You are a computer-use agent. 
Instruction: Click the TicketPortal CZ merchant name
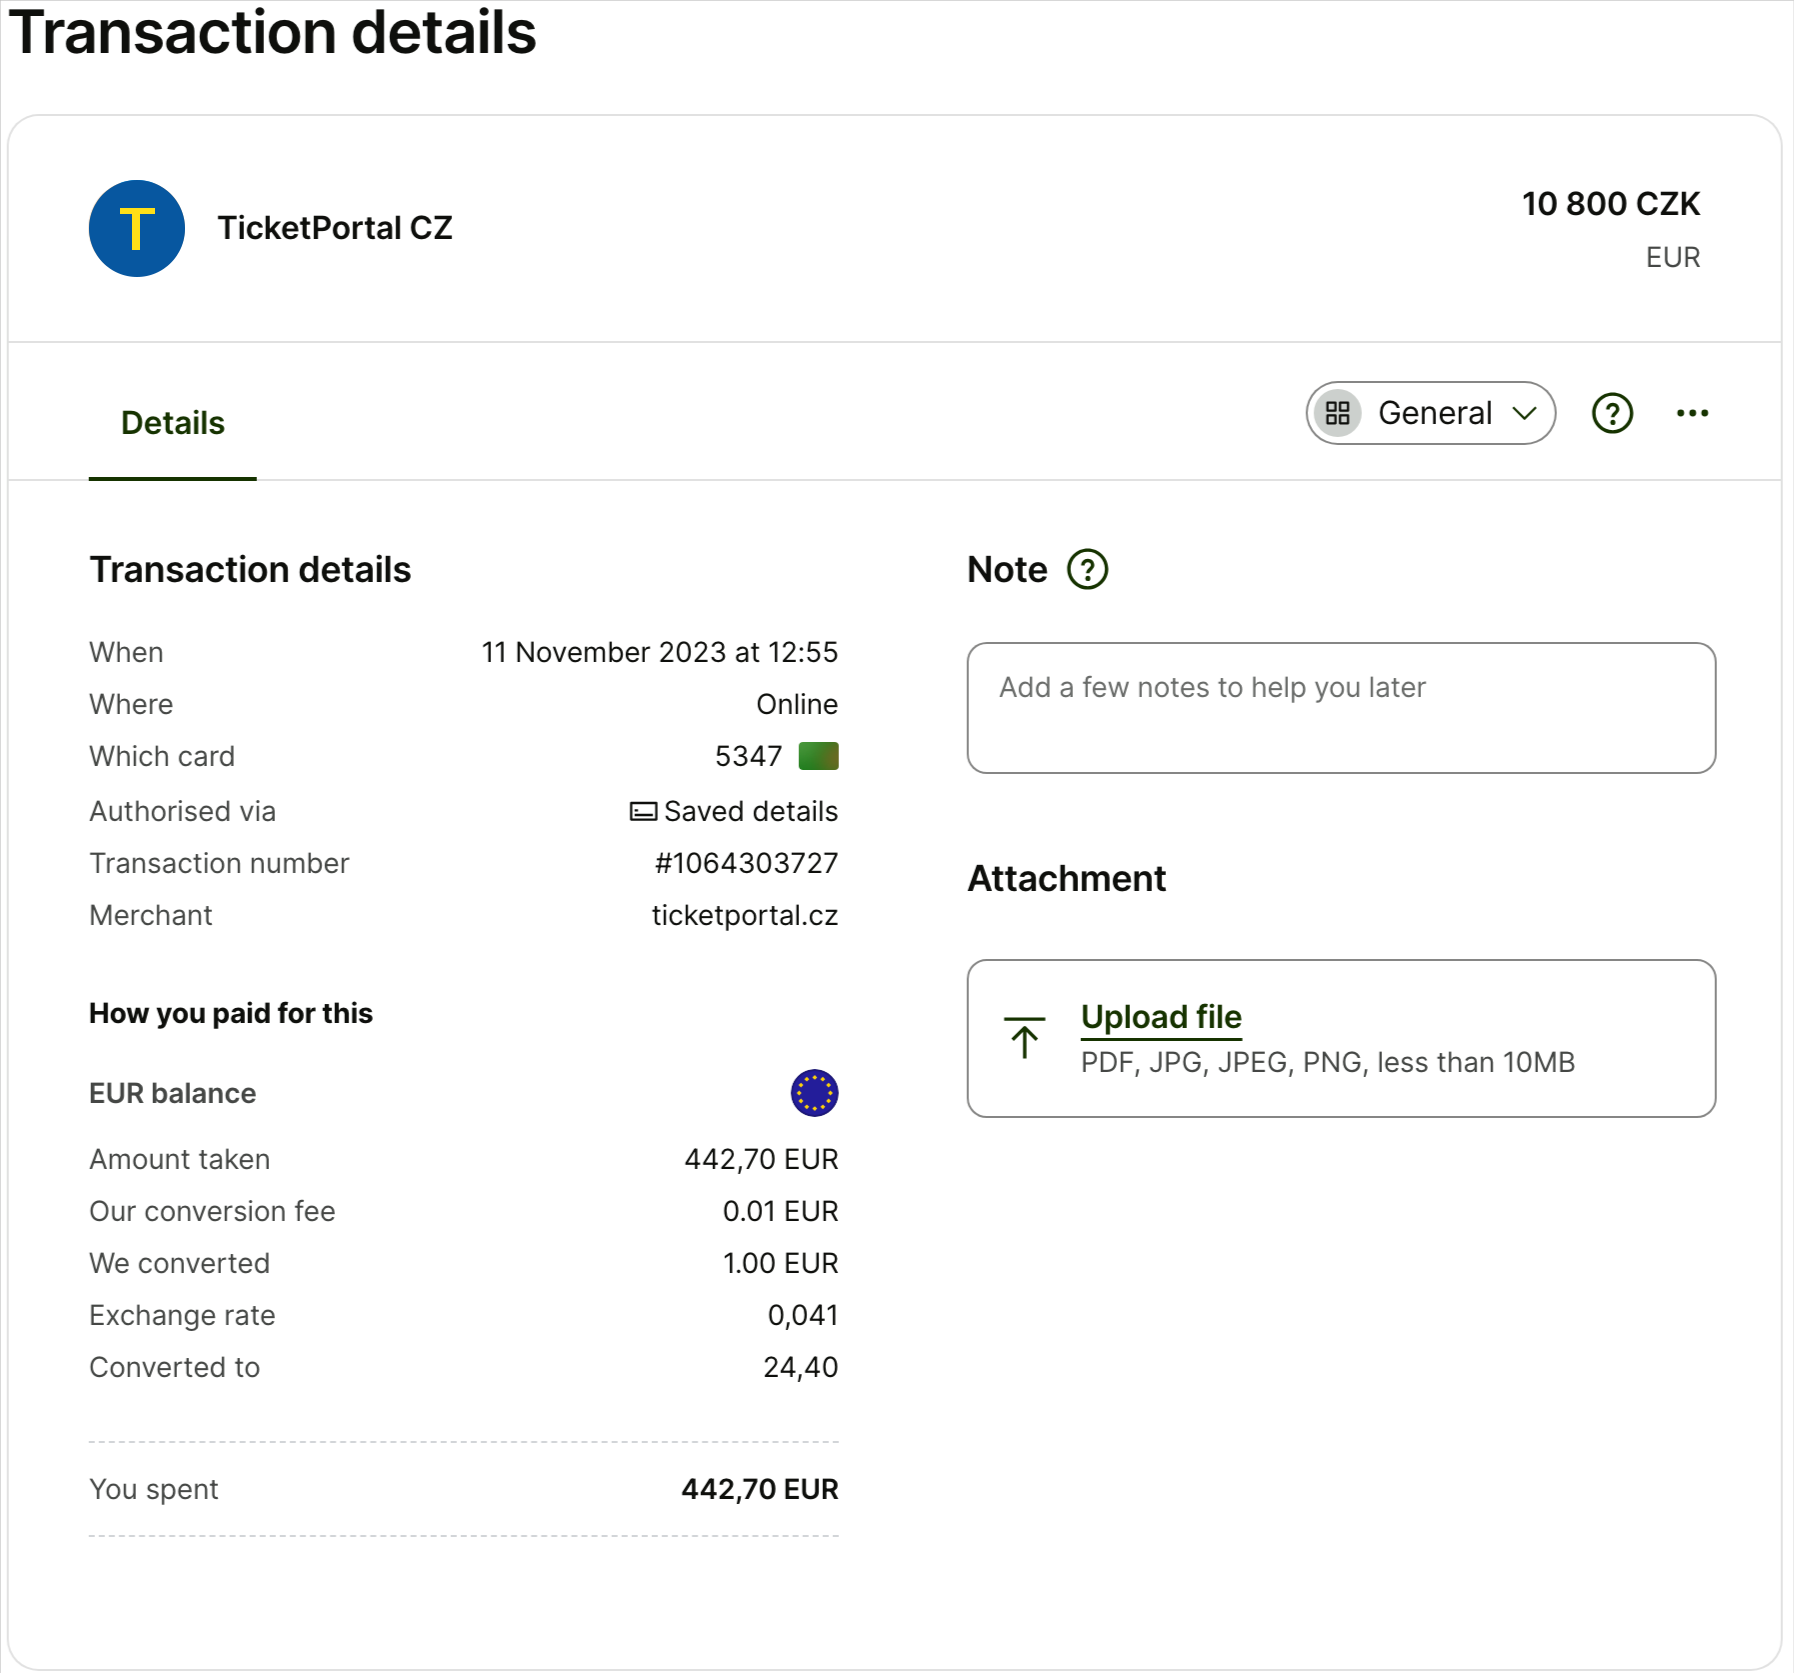pos(335,228)
